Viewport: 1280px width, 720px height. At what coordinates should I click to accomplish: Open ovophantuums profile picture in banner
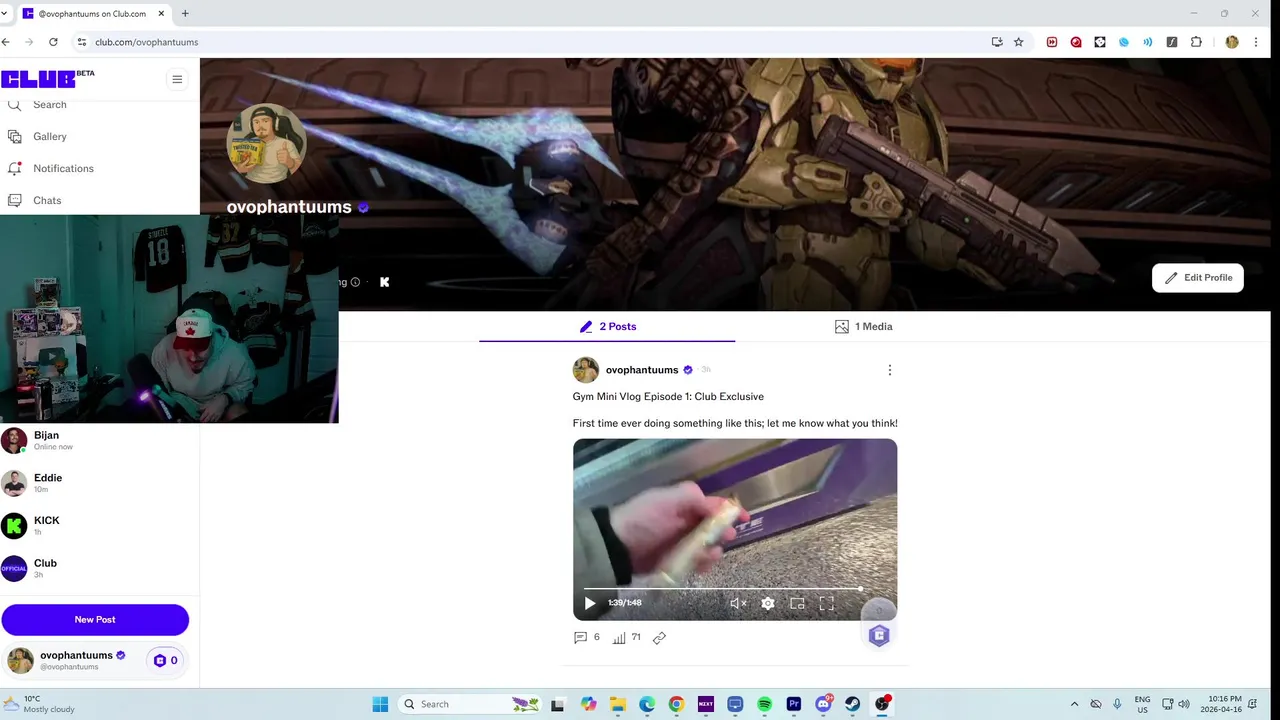tap(266, 144)
